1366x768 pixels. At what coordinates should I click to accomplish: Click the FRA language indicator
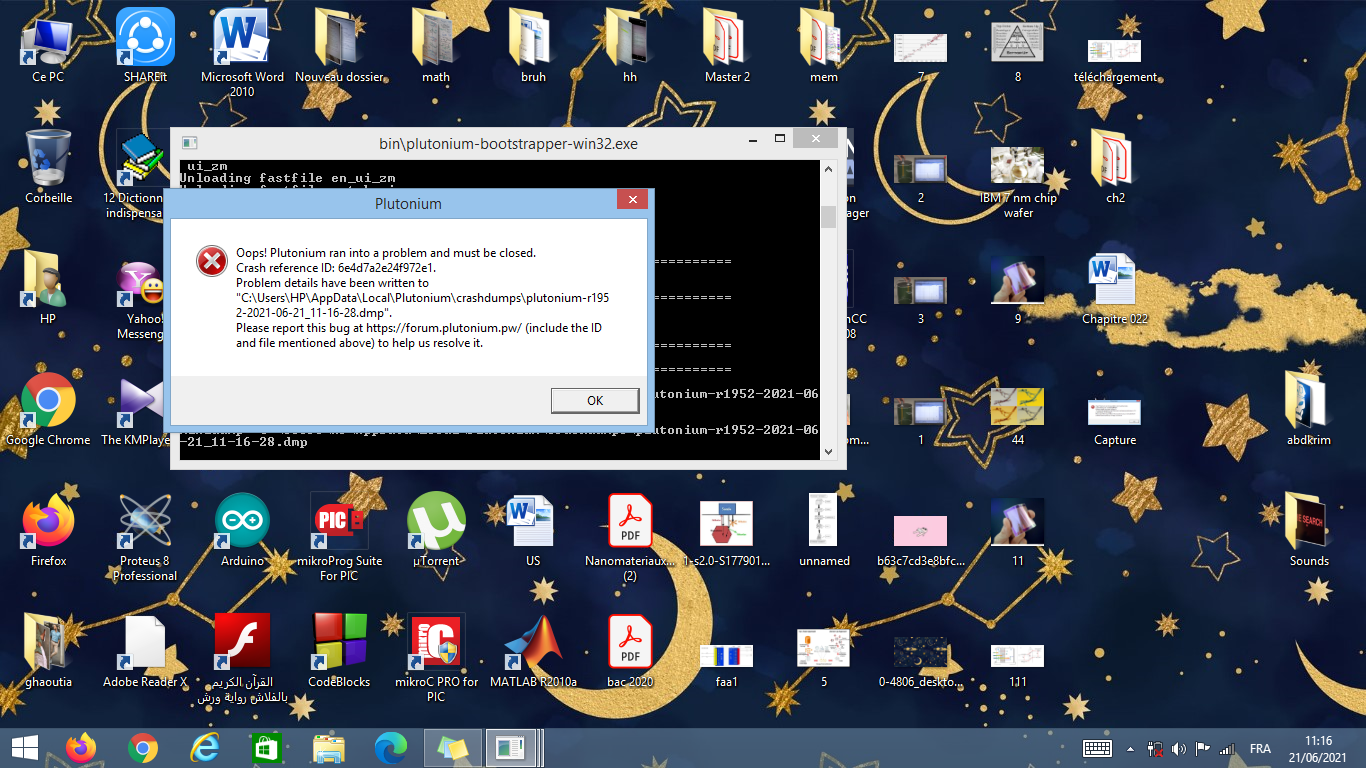click(x=1260, y=749)
